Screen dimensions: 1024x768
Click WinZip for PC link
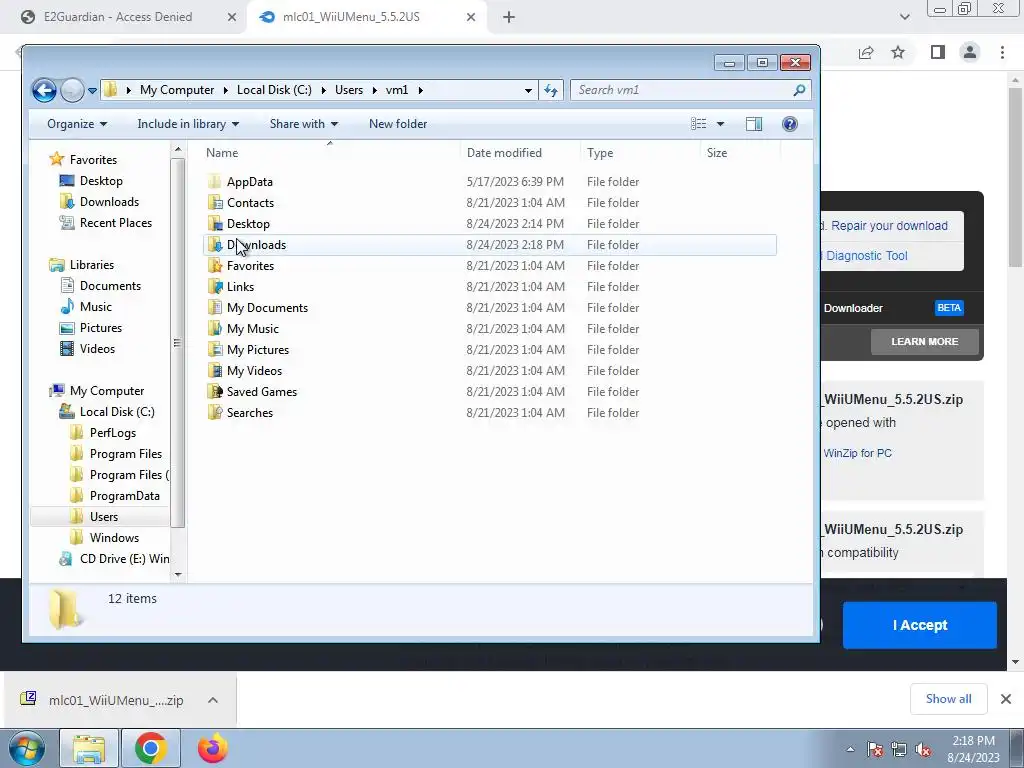tap(857, 453)
